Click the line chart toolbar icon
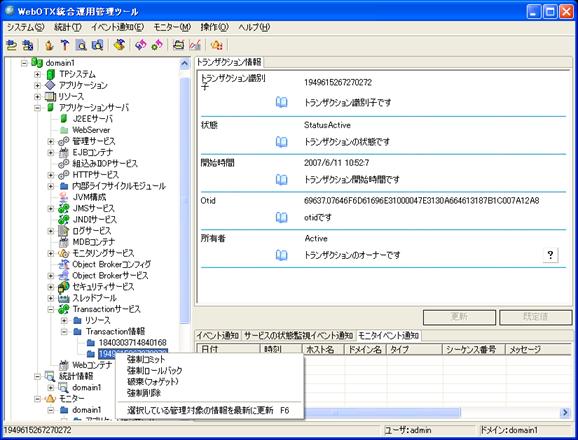Screen dimensions: 578x440 [x=195, y=45]
